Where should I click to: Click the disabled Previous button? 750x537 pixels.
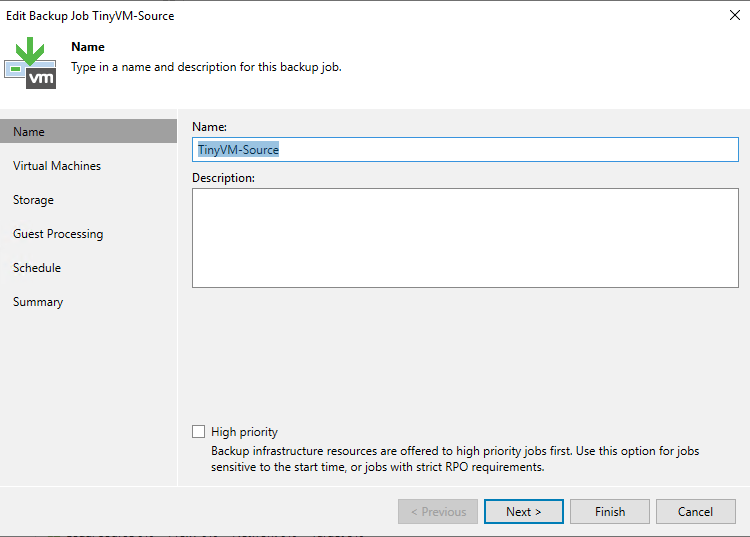point(437,512)
